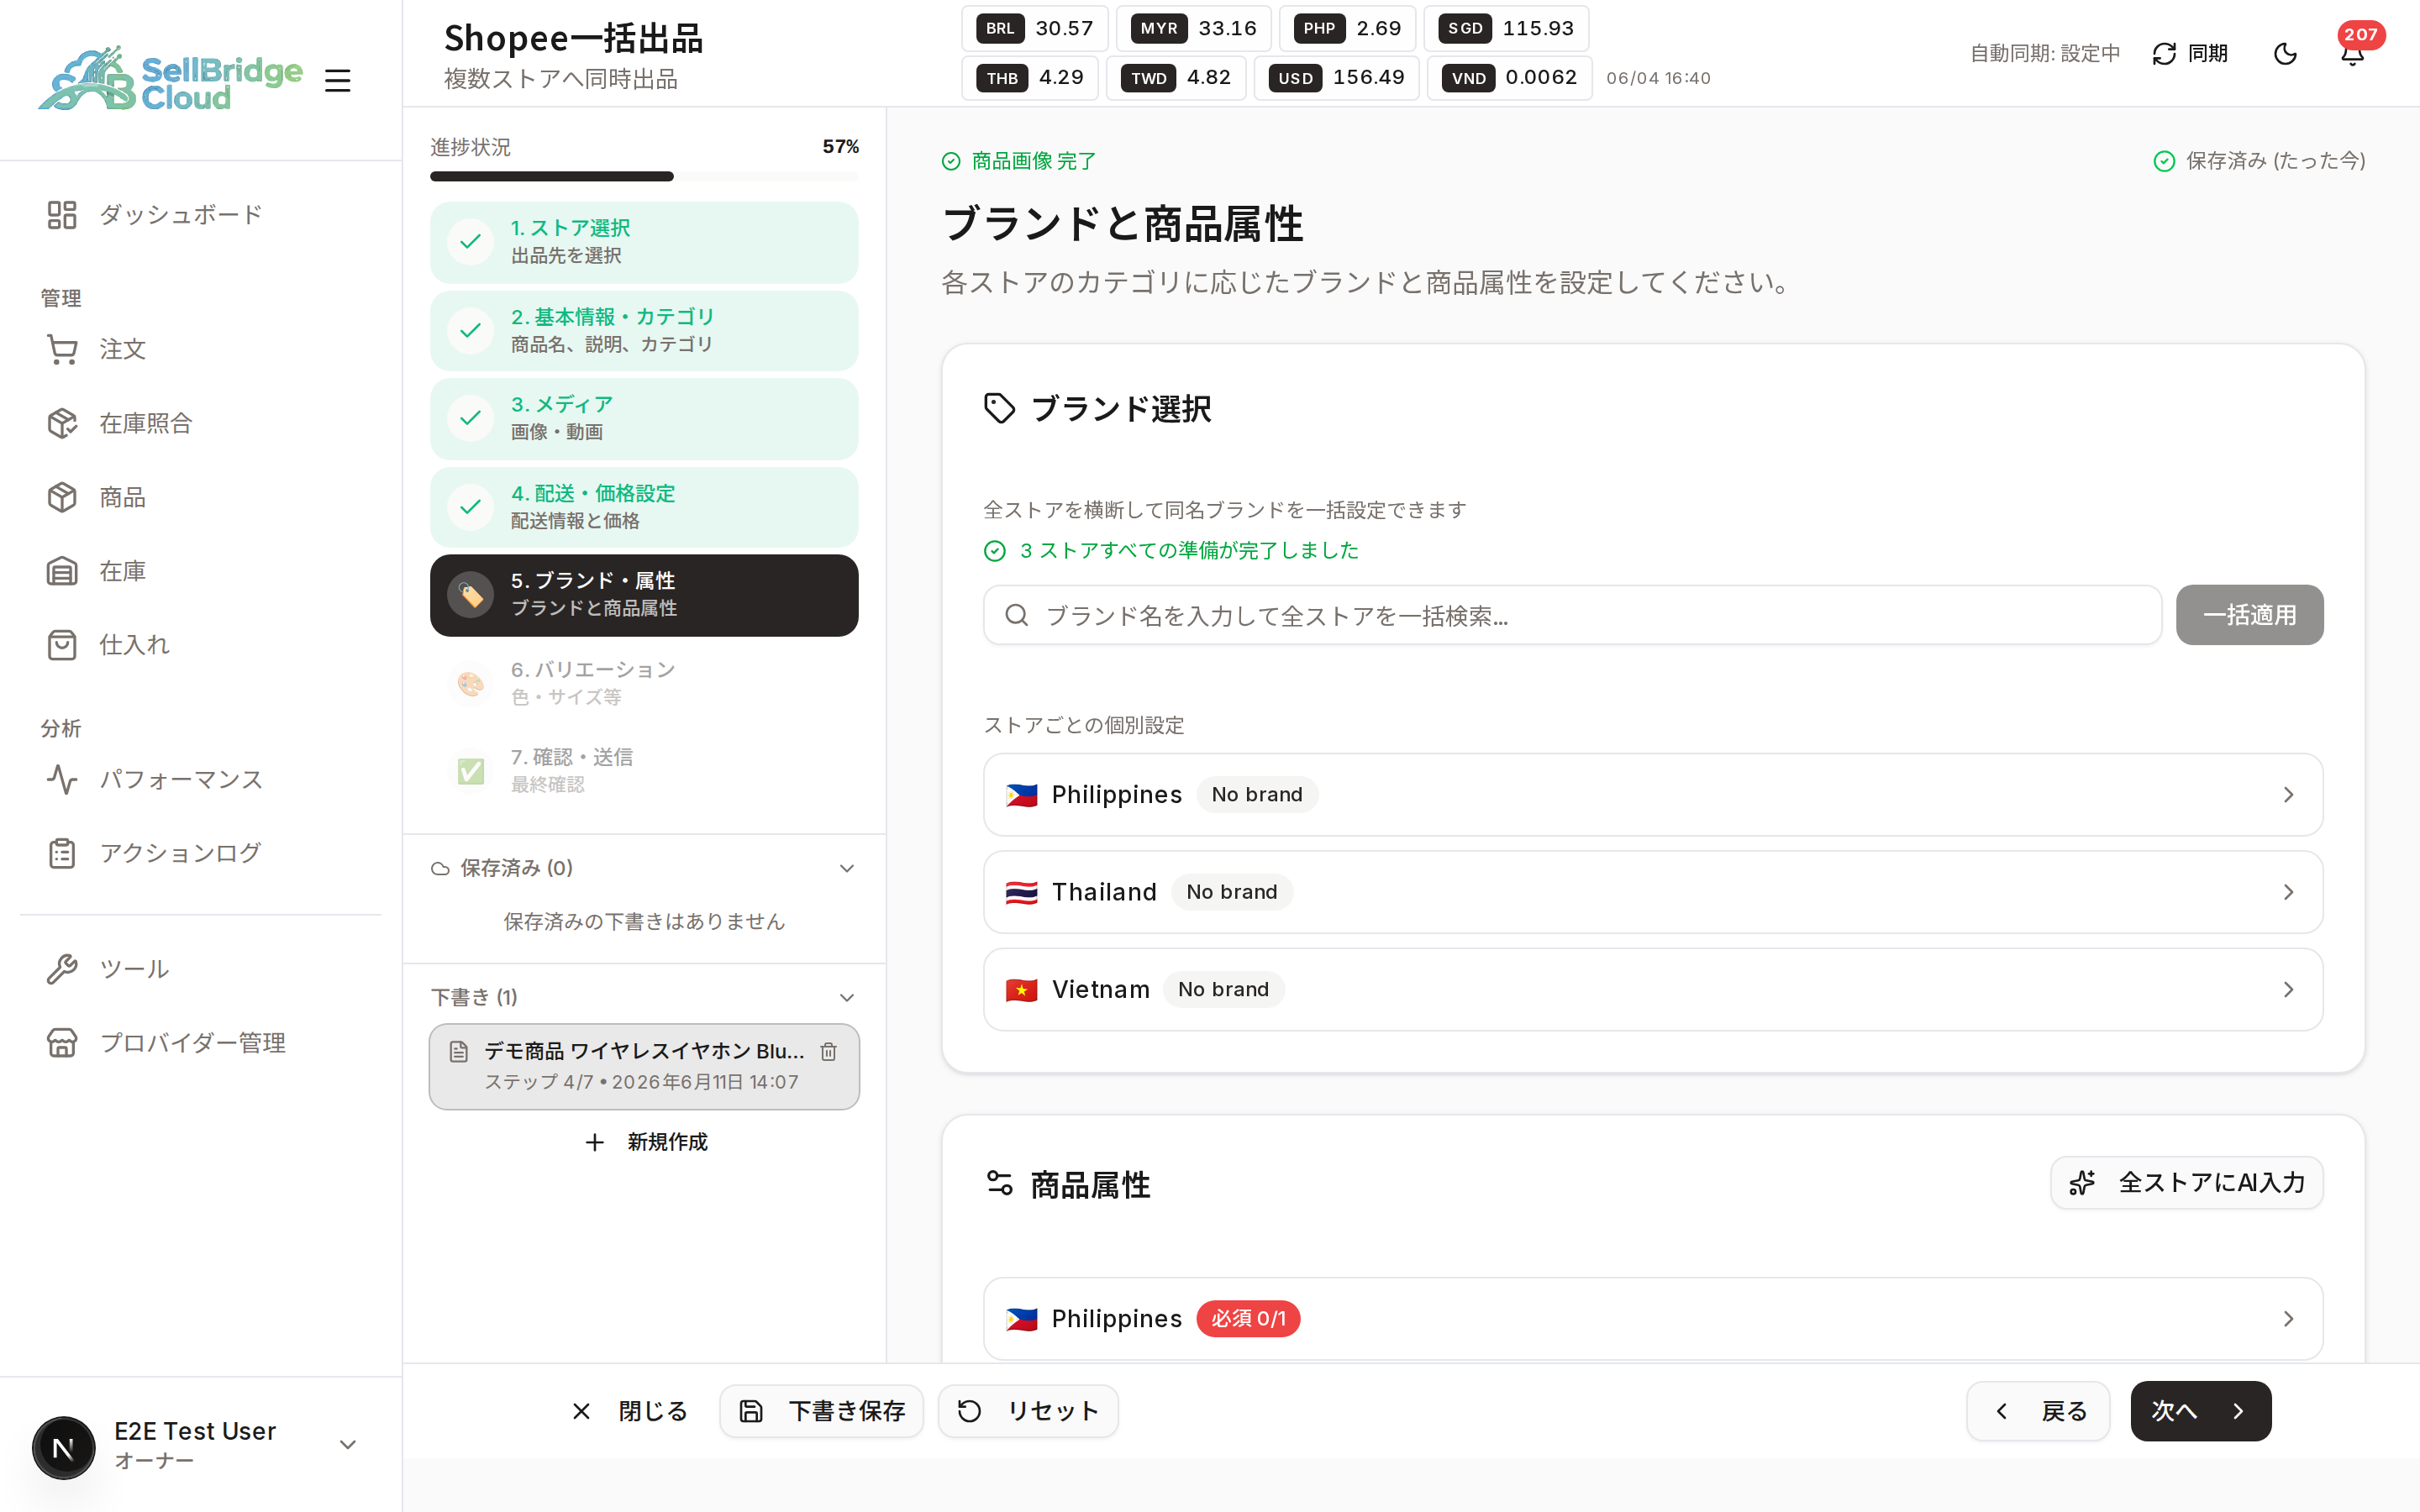Click 商品画像 完了 status
2420x1512 pixels.
tap(1019, 161)
